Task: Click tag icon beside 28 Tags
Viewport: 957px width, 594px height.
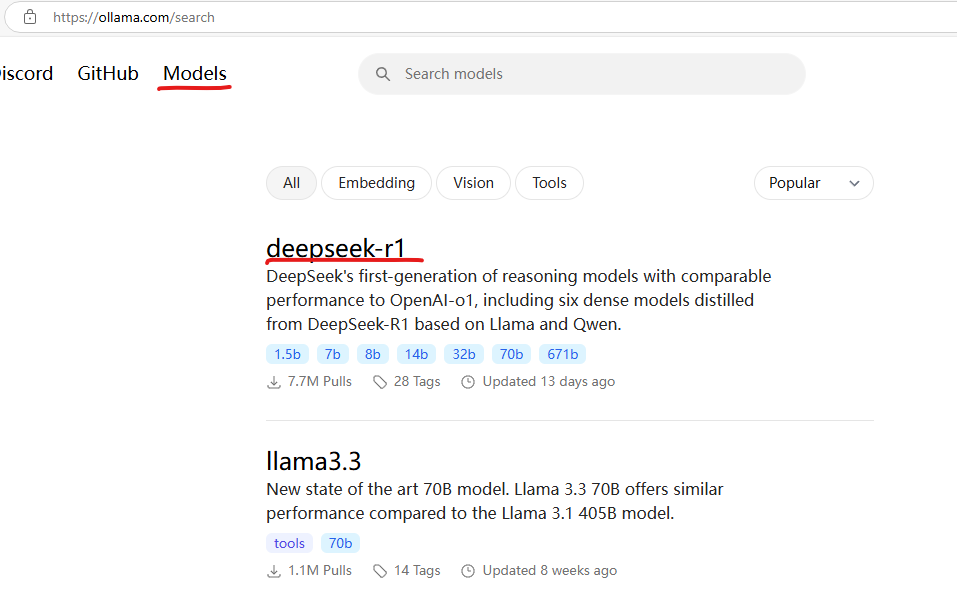Action: pos(380,382)
